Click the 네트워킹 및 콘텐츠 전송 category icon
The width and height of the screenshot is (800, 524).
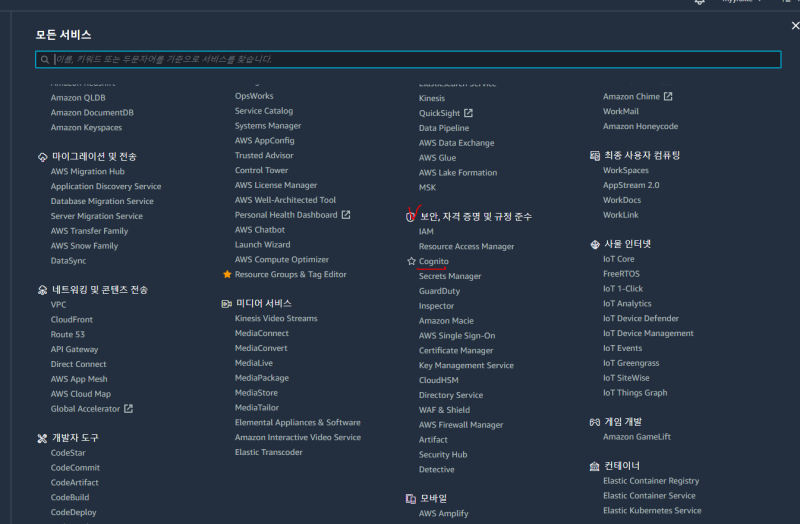42,290
